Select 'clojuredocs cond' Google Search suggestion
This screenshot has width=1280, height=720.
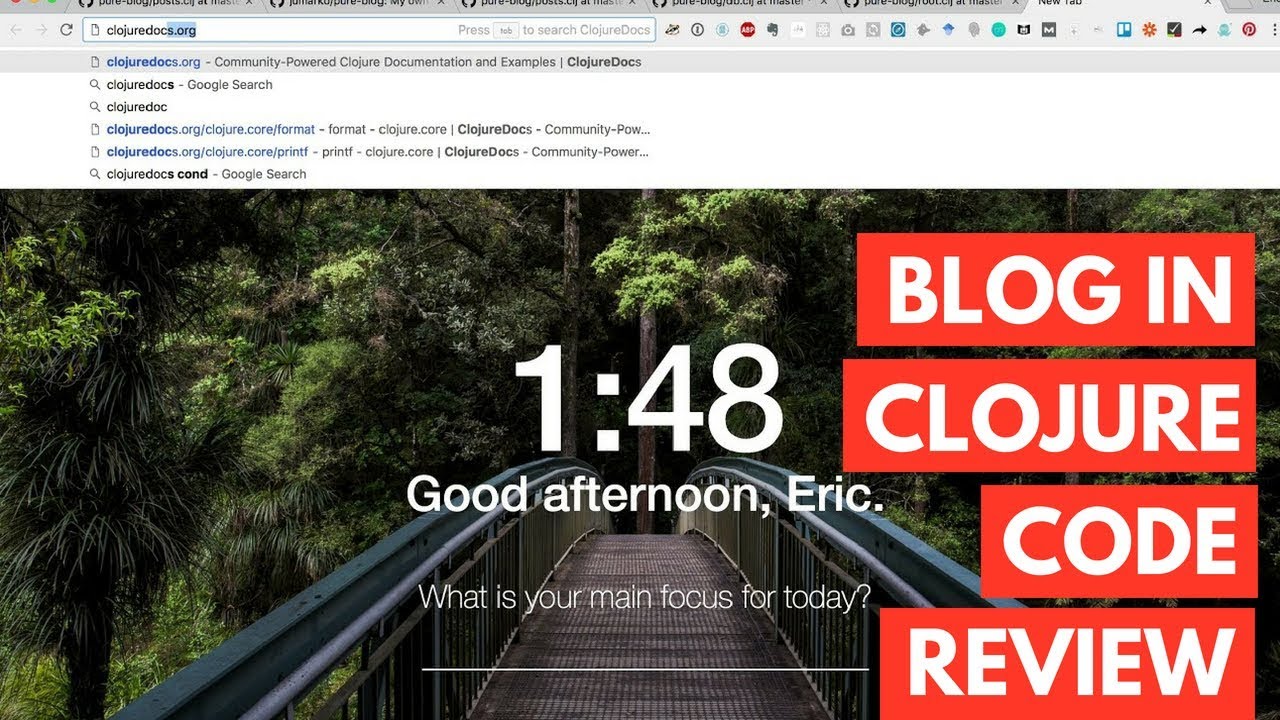click(x=640, y=174)
